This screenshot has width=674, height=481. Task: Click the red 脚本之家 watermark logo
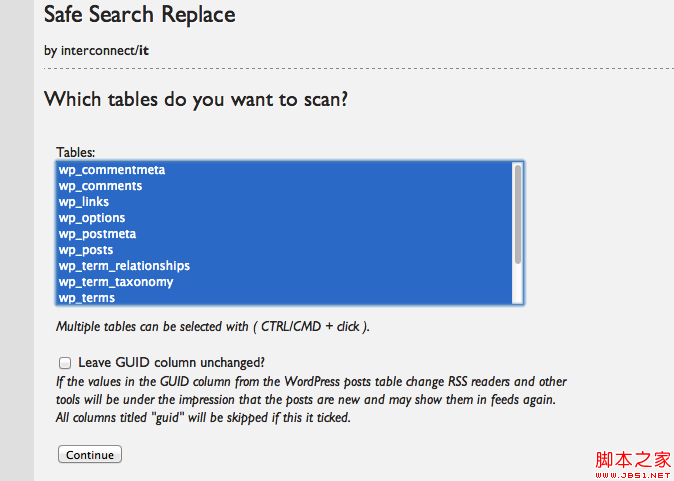pyautogui.click(x=633, y=460)
